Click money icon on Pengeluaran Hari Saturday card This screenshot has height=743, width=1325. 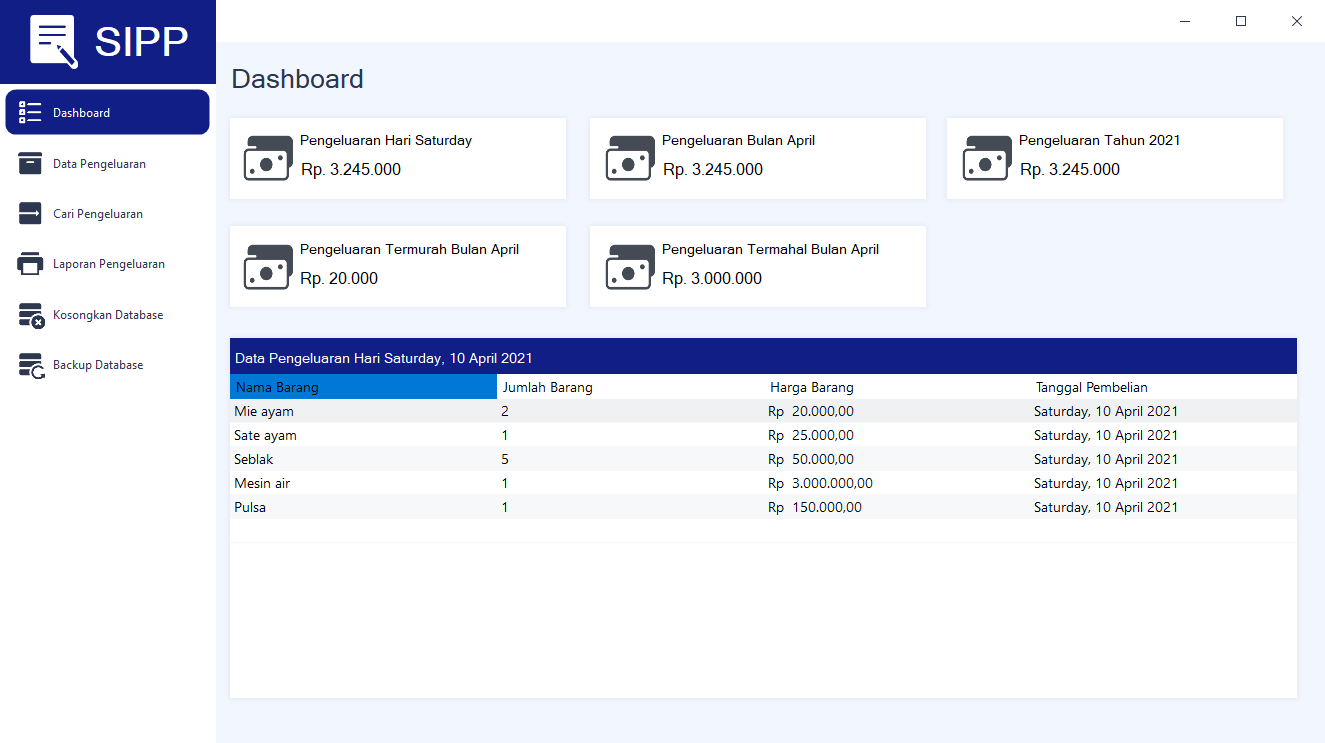point(268,158)
